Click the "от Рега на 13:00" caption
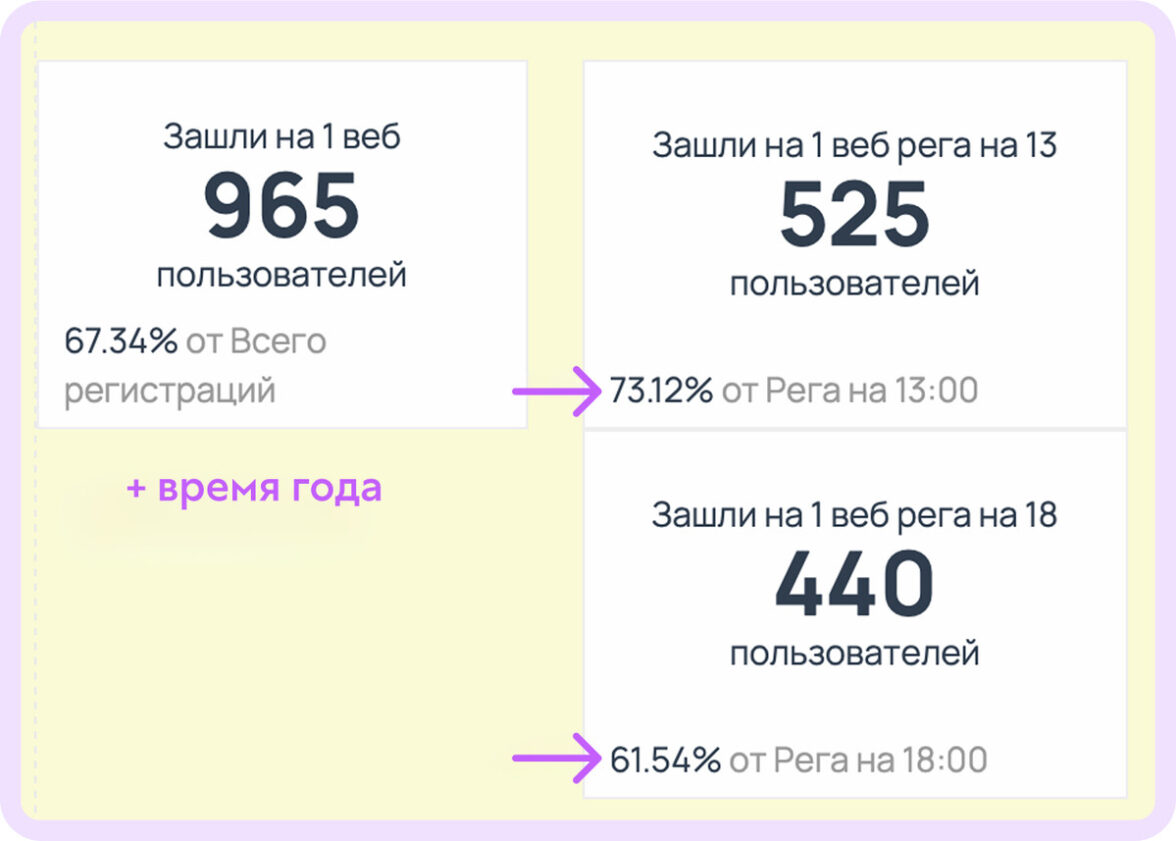 [850, 391]
